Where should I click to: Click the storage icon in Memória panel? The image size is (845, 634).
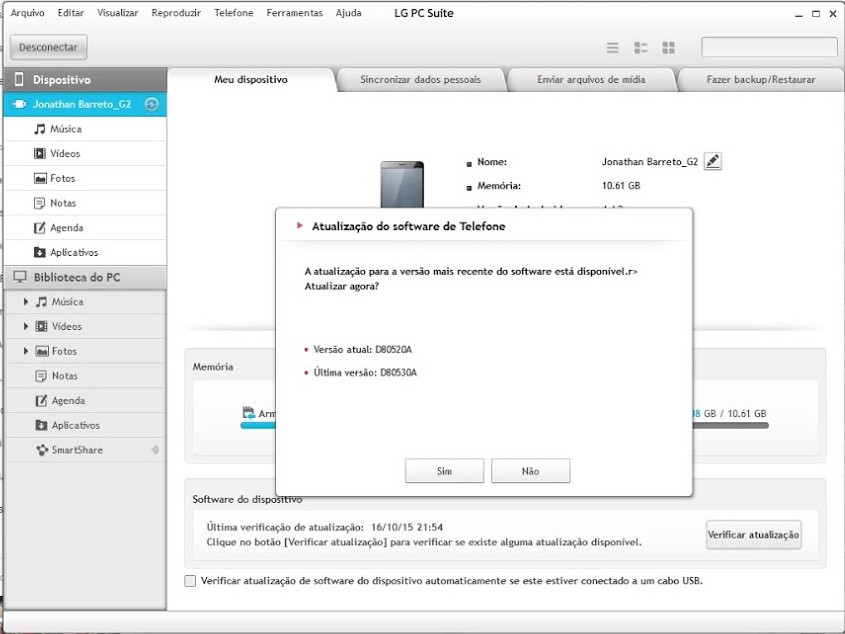point(248,413)
